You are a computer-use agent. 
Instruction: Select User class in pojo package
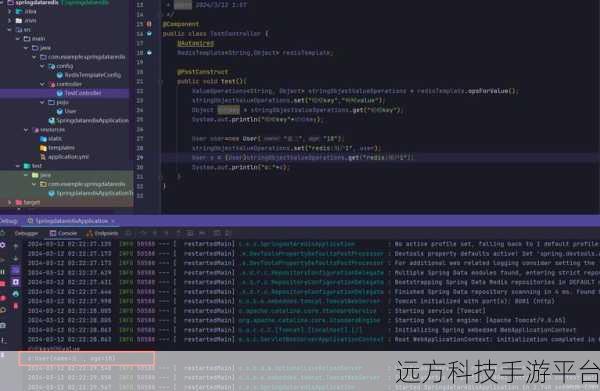click(x=70, y=111)
